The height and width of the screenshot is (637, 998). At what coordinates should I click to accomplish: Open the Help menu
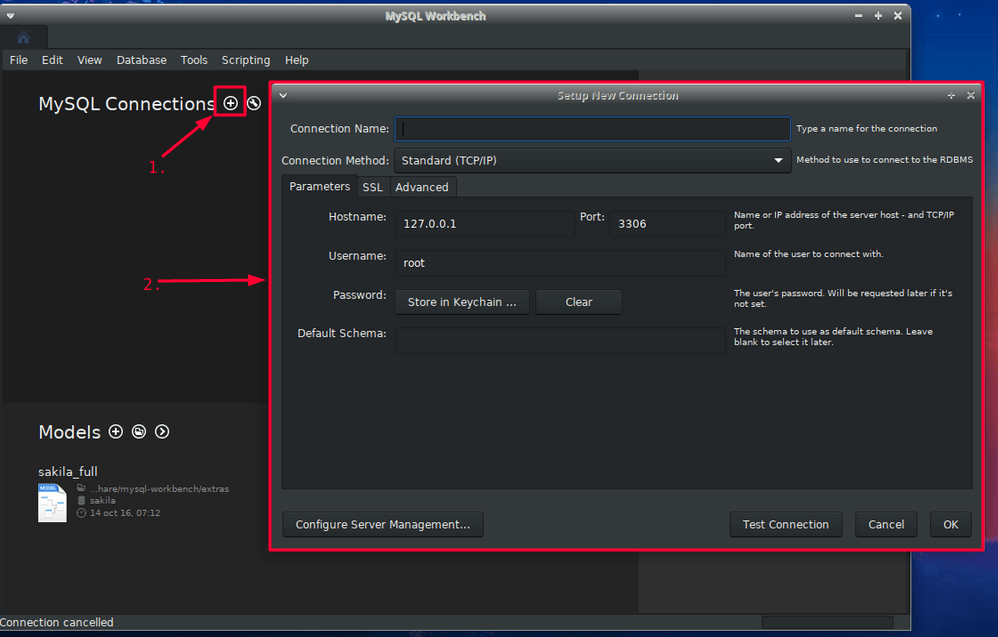click(297, 60)
